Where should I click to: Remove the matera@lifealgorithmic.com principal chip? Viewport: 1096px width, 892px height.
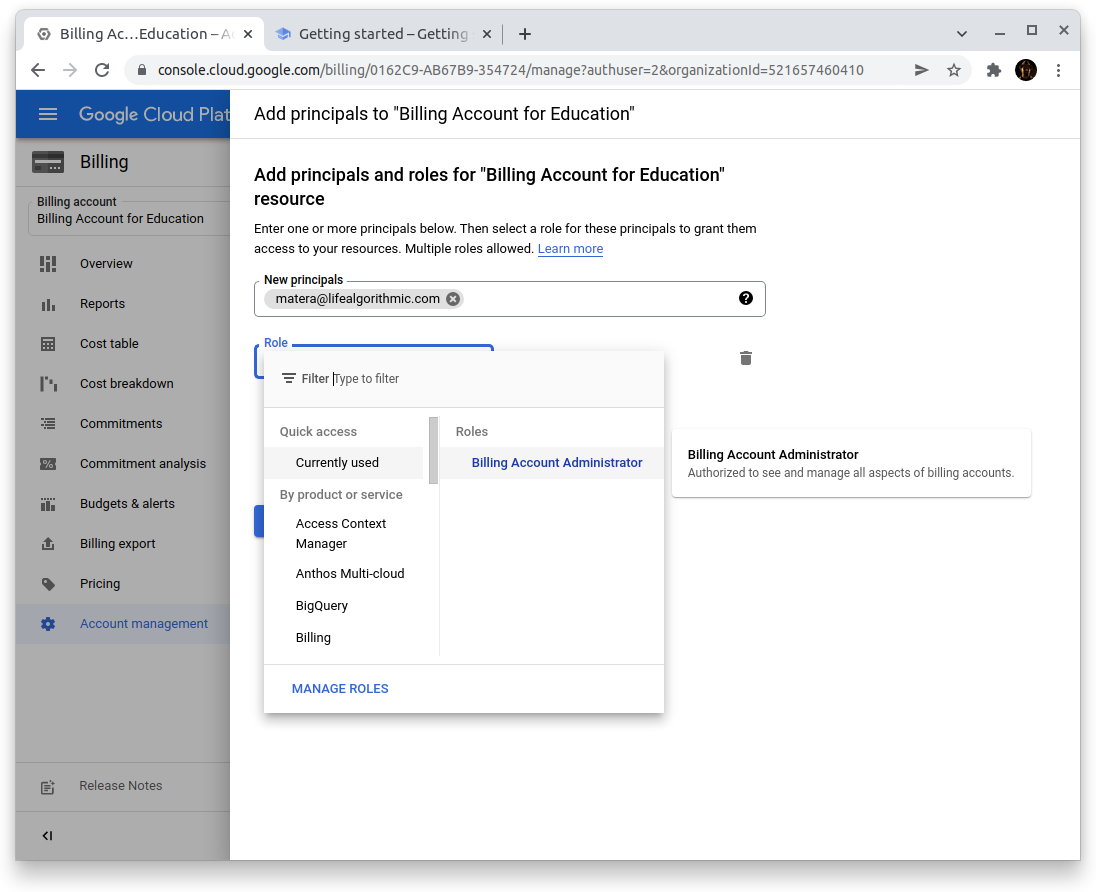click(453, 299)
